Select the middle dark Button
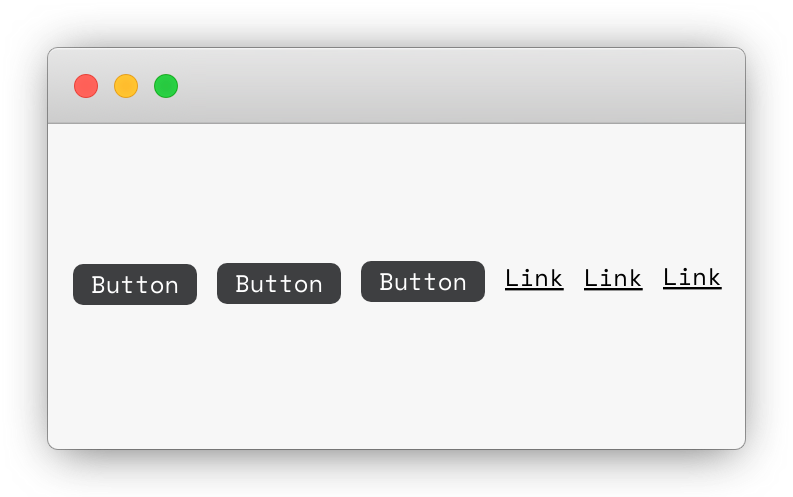This screenshot has height=497, width=793. (279, 283)
